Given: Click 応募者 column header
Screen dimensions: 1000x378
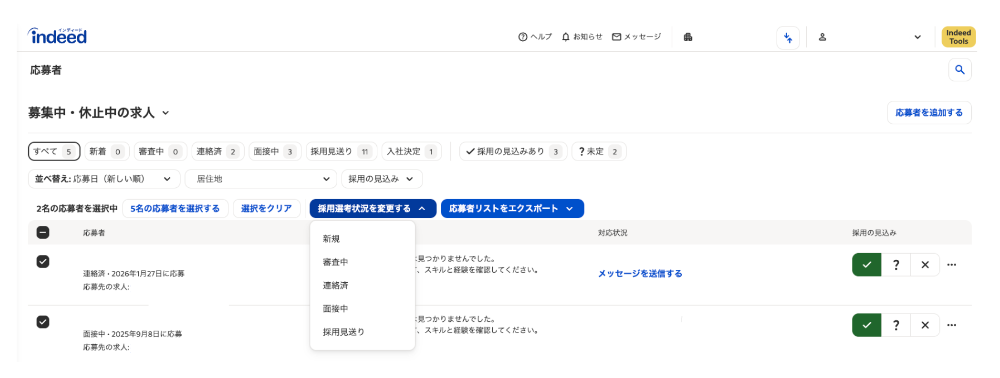Looking at the screenshot, I should coord(94,233).
